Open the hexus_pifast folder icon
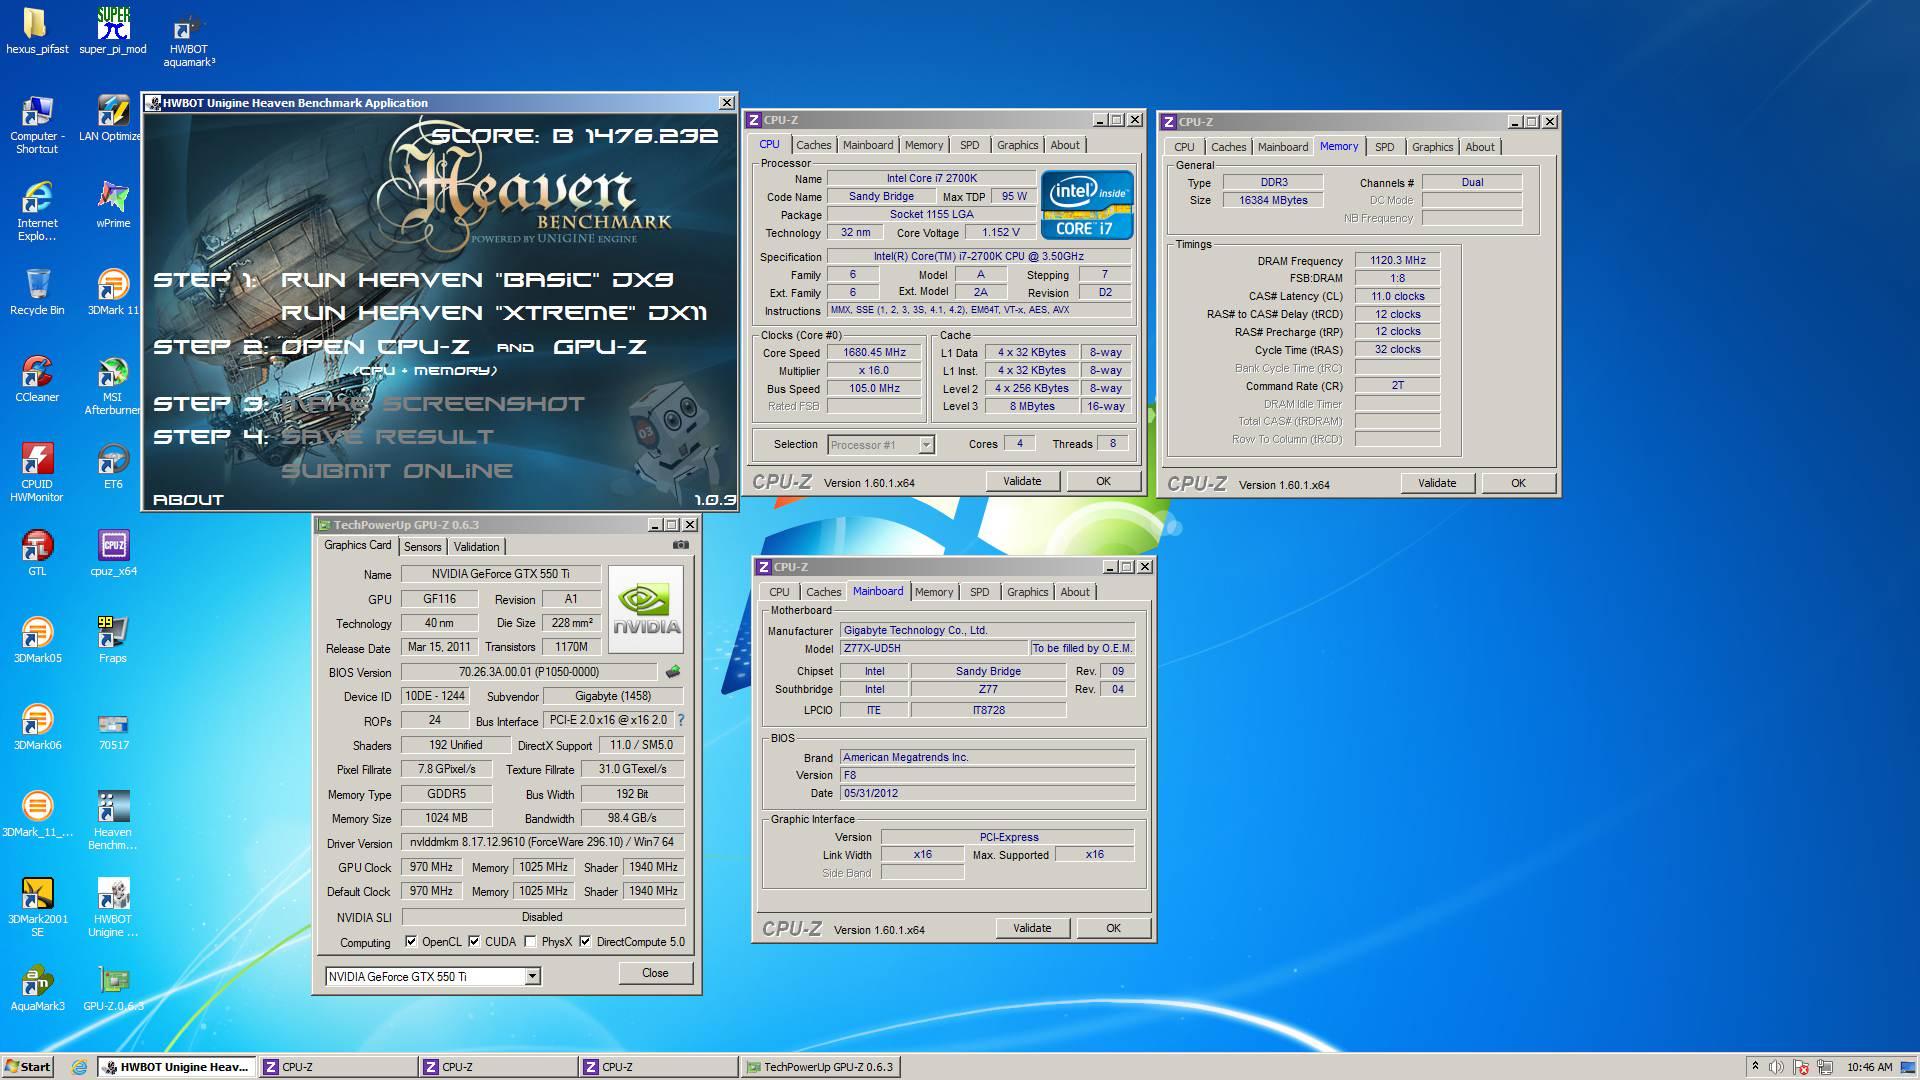The width and height of the screenshot is (1920, 1080). point(37,30)
